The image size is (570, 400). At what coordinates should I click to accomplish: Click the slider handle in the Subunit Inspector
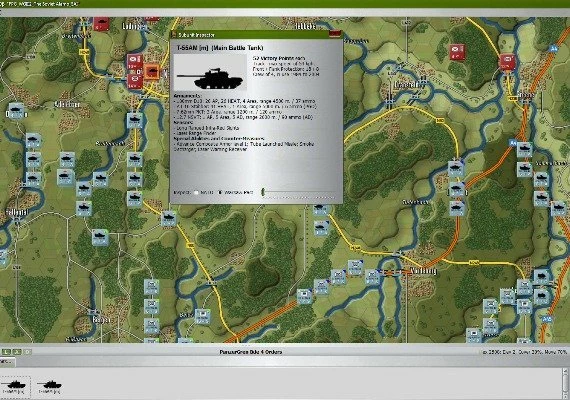pos(264,192)
